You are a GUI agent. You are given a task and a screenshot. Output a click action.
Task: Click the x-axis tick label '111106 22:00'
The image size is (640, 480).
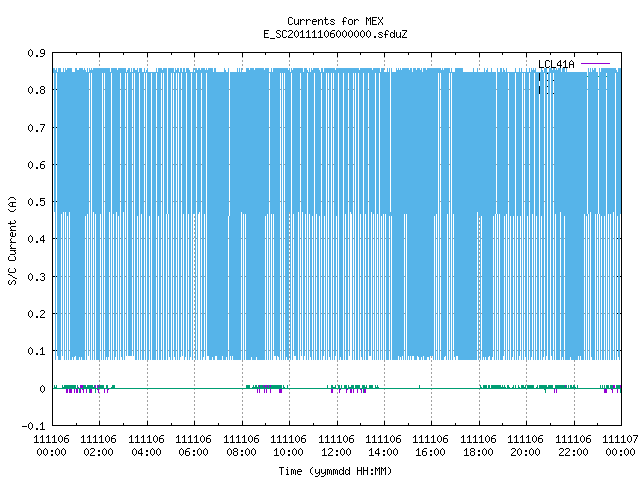coord(573,446)
